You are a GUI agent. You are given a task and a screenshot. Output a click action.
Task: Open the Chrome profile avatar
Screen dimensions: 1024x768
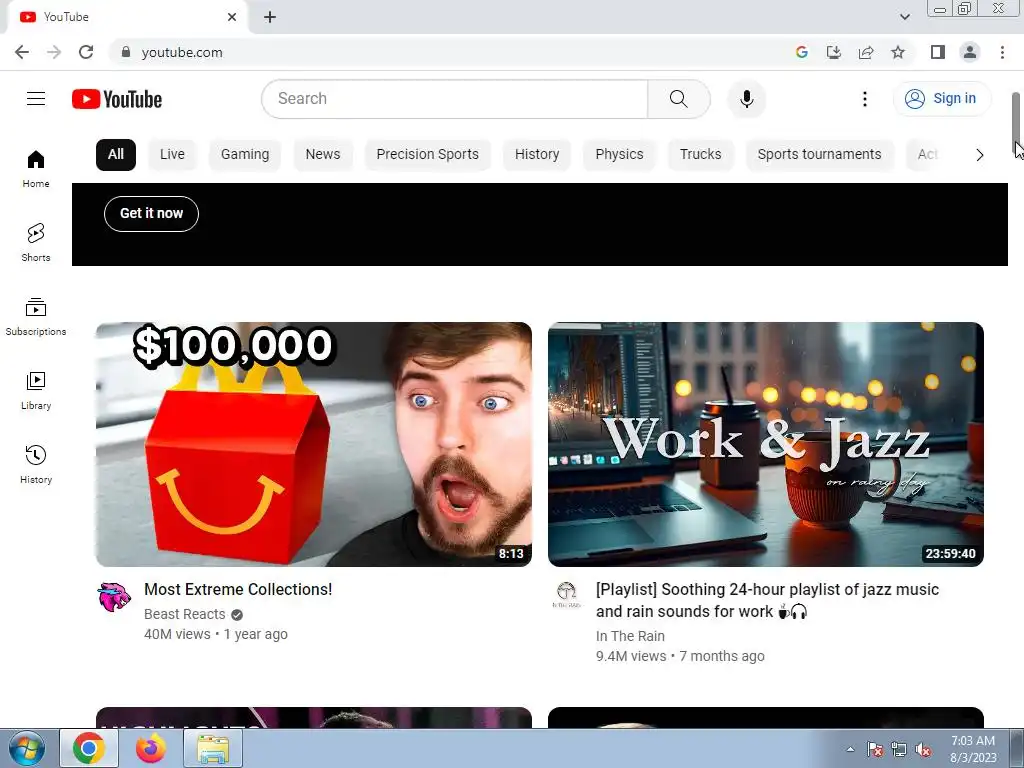click(x=970, y=52)
